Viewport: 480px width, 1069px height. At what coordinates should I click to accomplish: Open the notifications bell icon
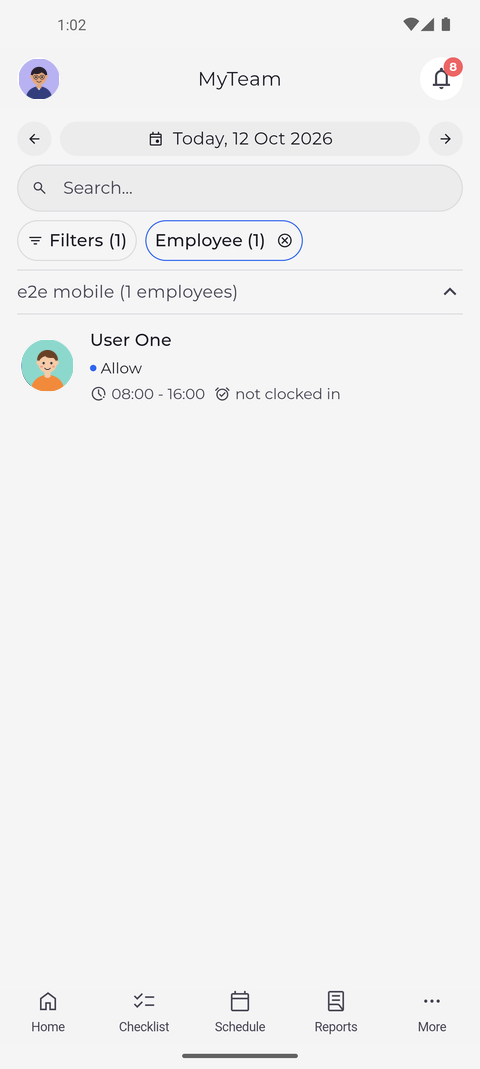click(x=441, y=79)
